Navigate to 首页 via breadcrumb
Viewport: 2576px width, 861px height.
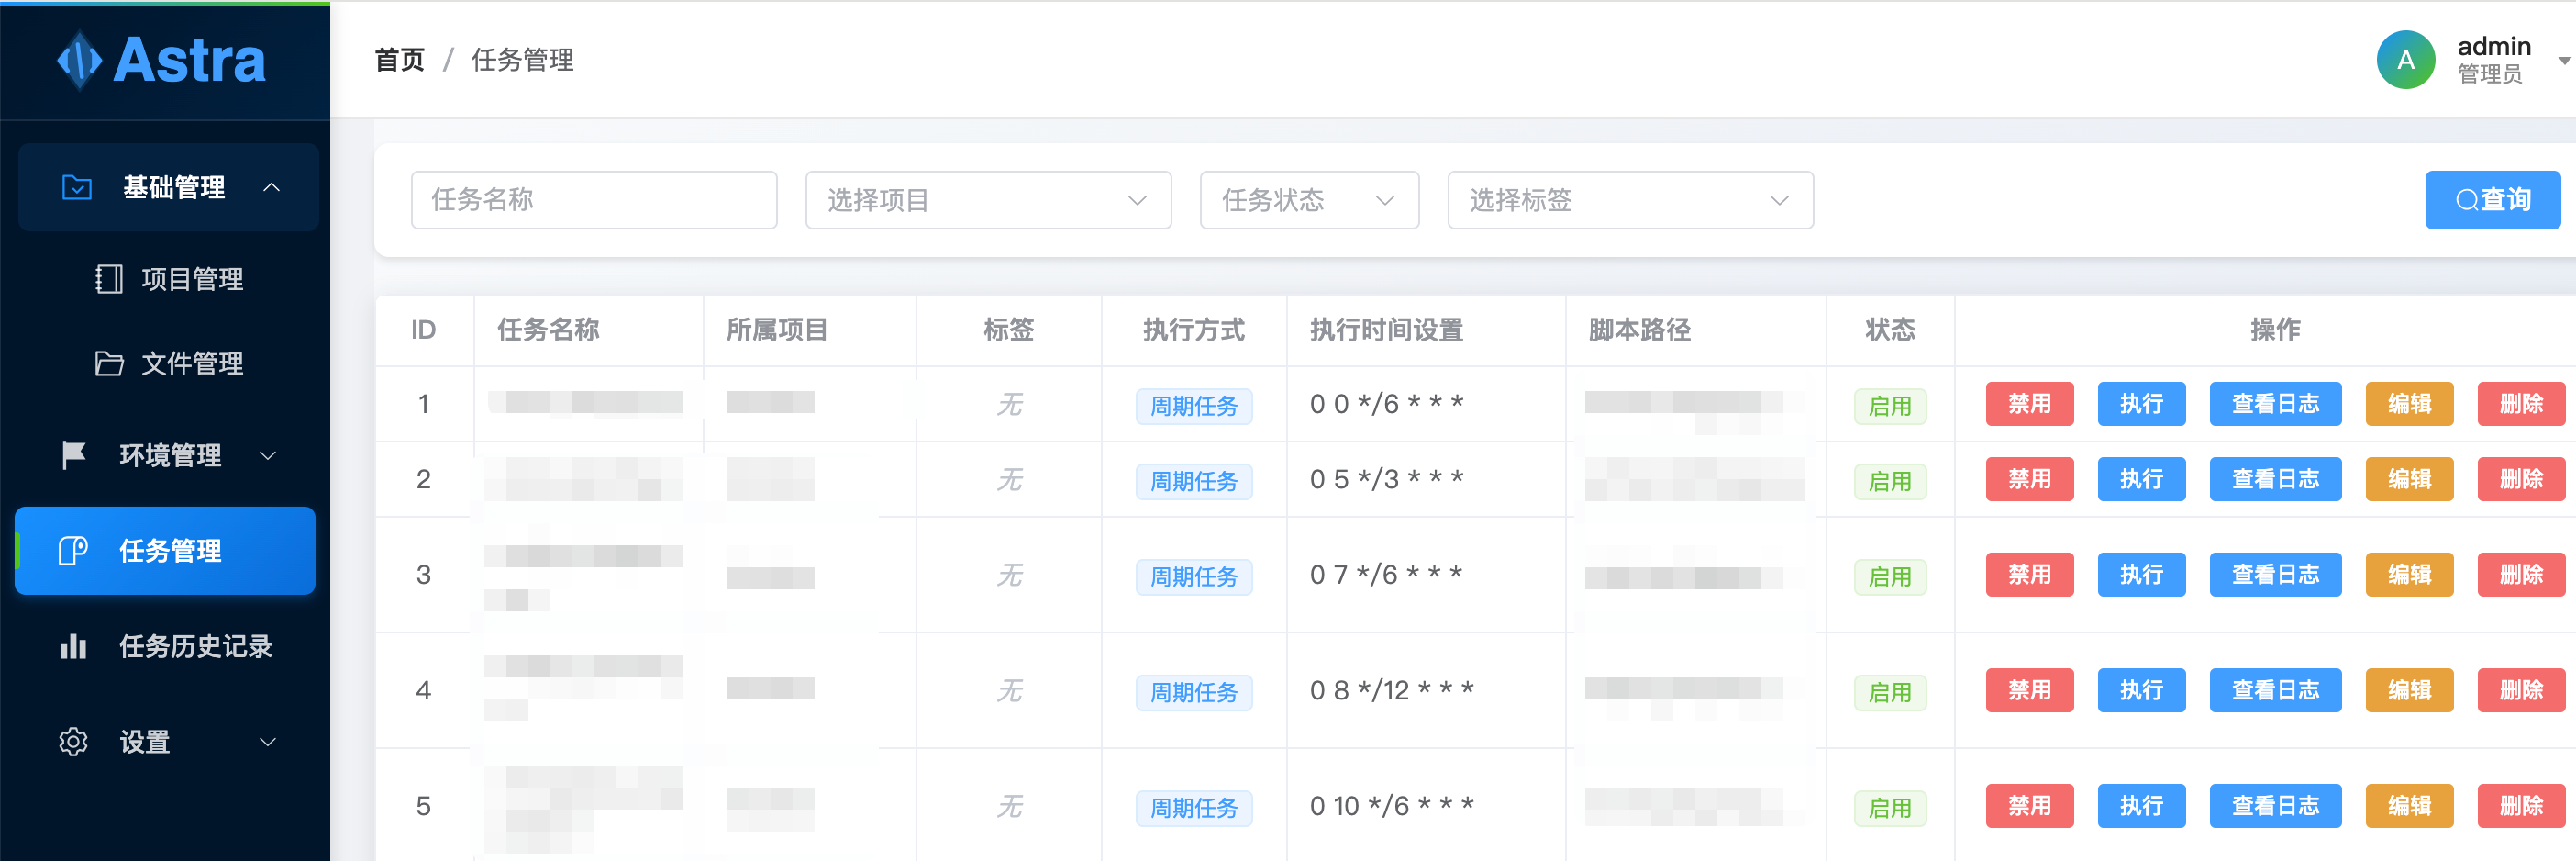tap(398, 60)
